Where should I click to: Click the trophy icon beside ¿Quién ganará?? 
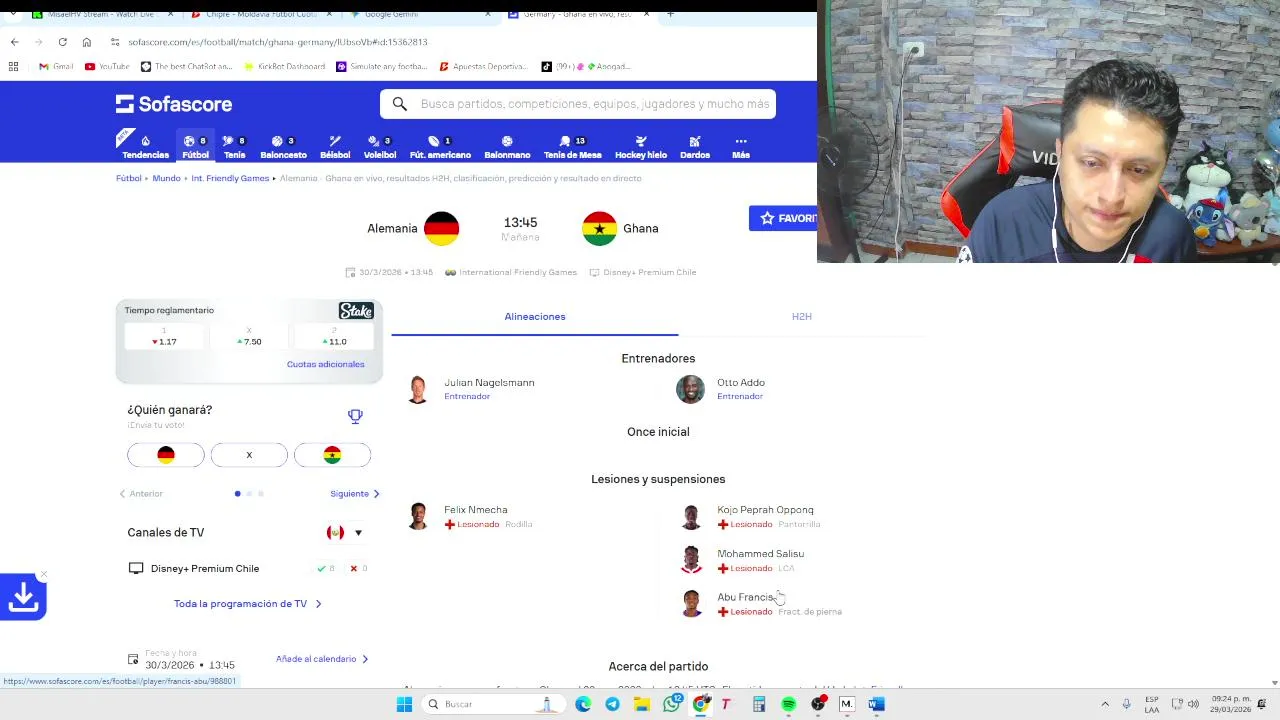pos(355,416)
